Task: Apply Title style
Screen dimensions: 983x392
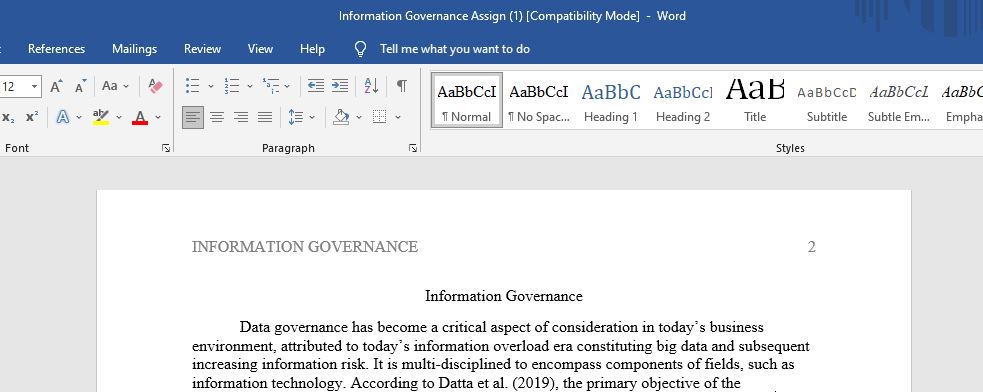Action: [x=755, y=100]
